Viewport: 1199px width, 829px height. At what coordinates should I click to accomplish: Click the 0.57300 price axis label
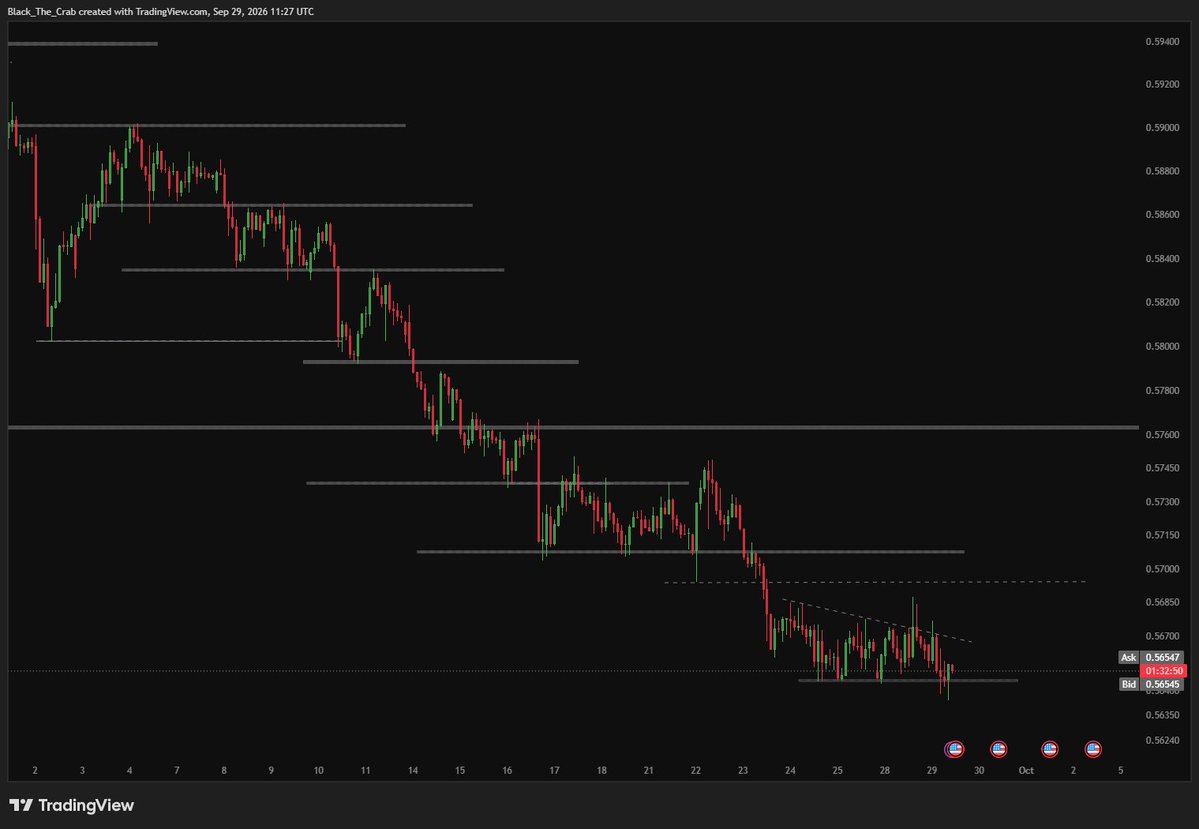click(x=1162, y=502)
